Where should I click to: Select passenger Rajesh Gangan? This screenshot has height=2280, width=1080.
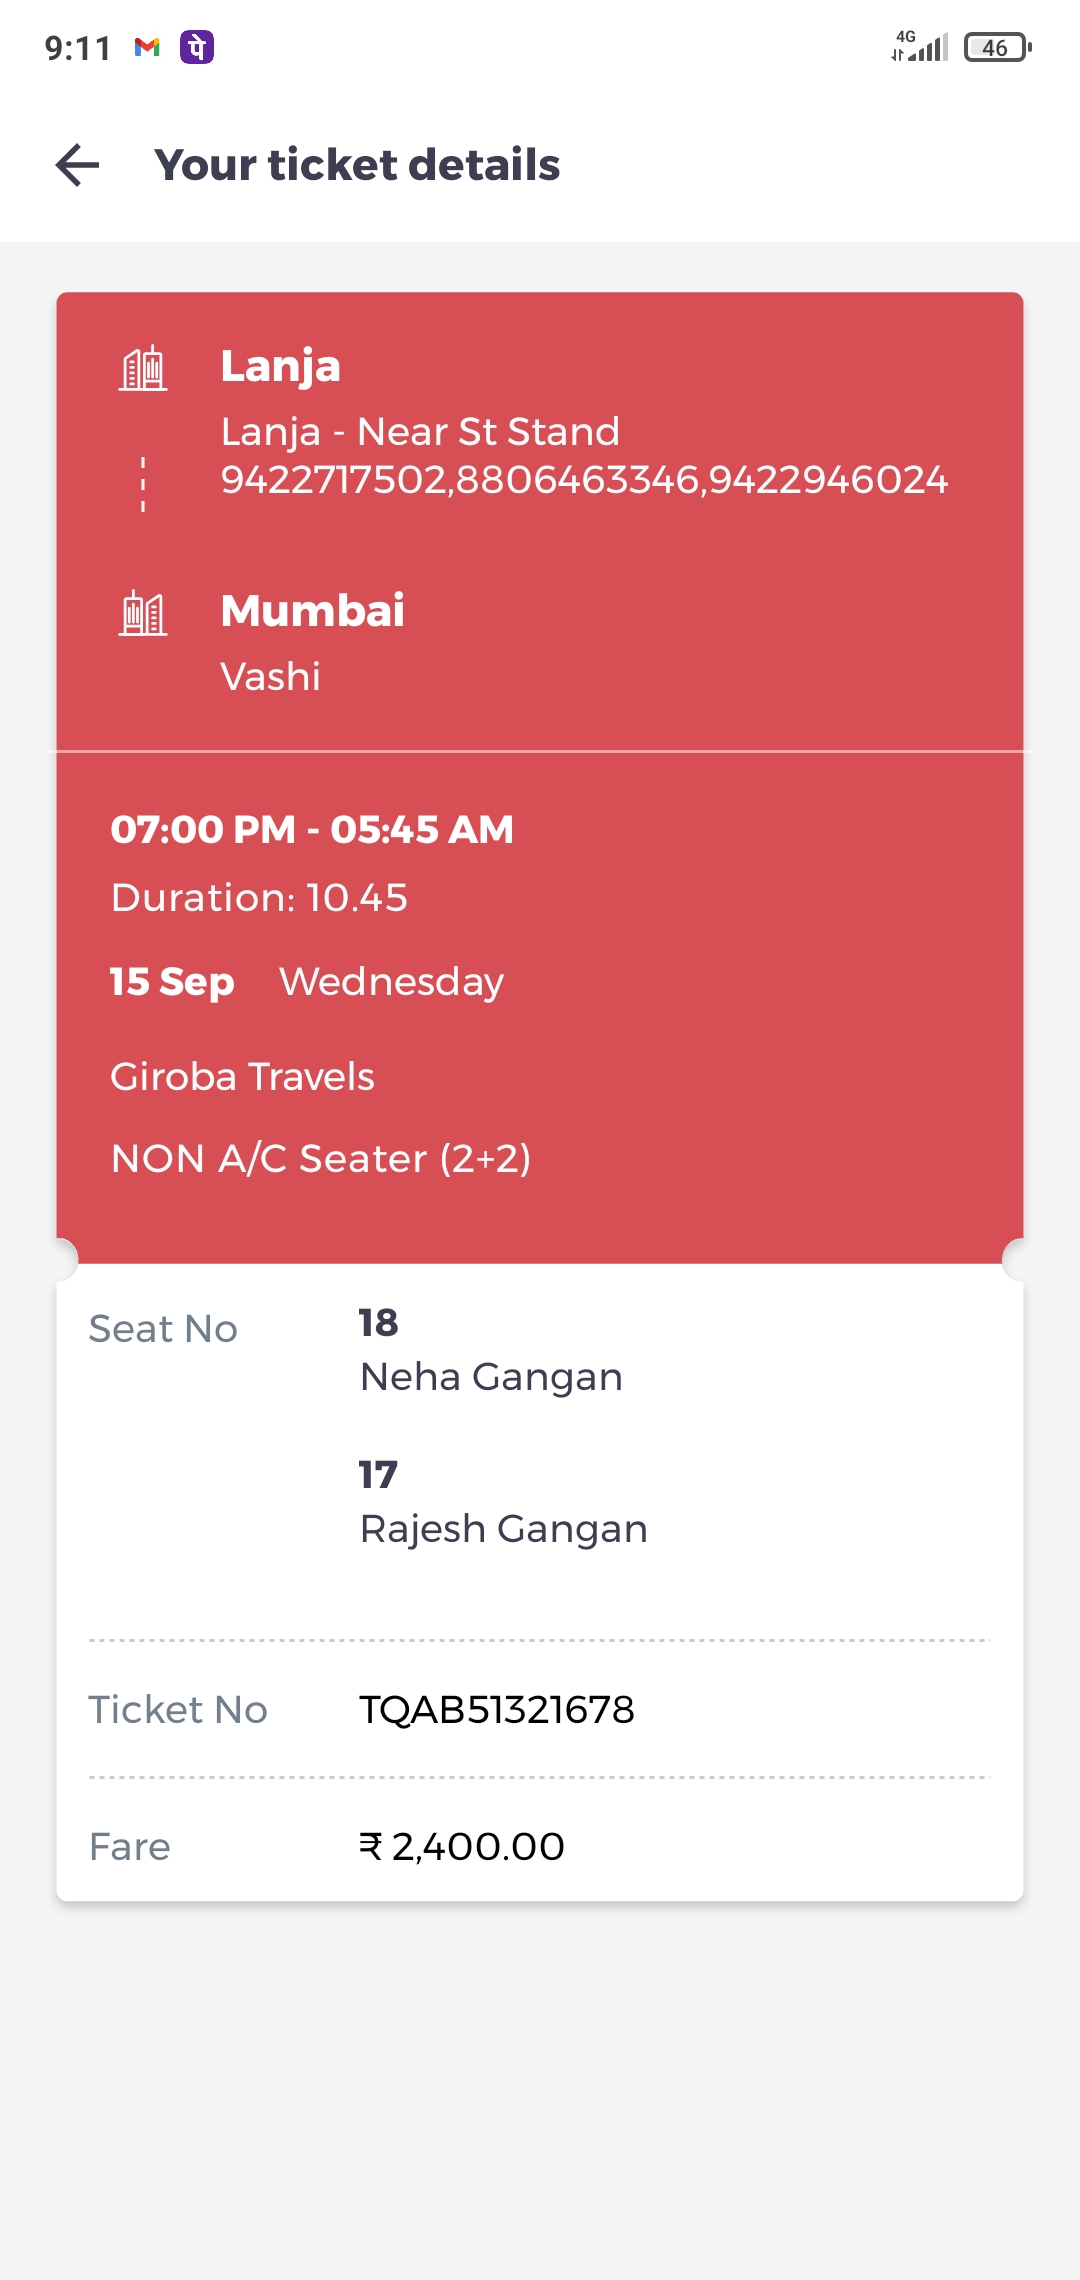tap(504, 1529)
